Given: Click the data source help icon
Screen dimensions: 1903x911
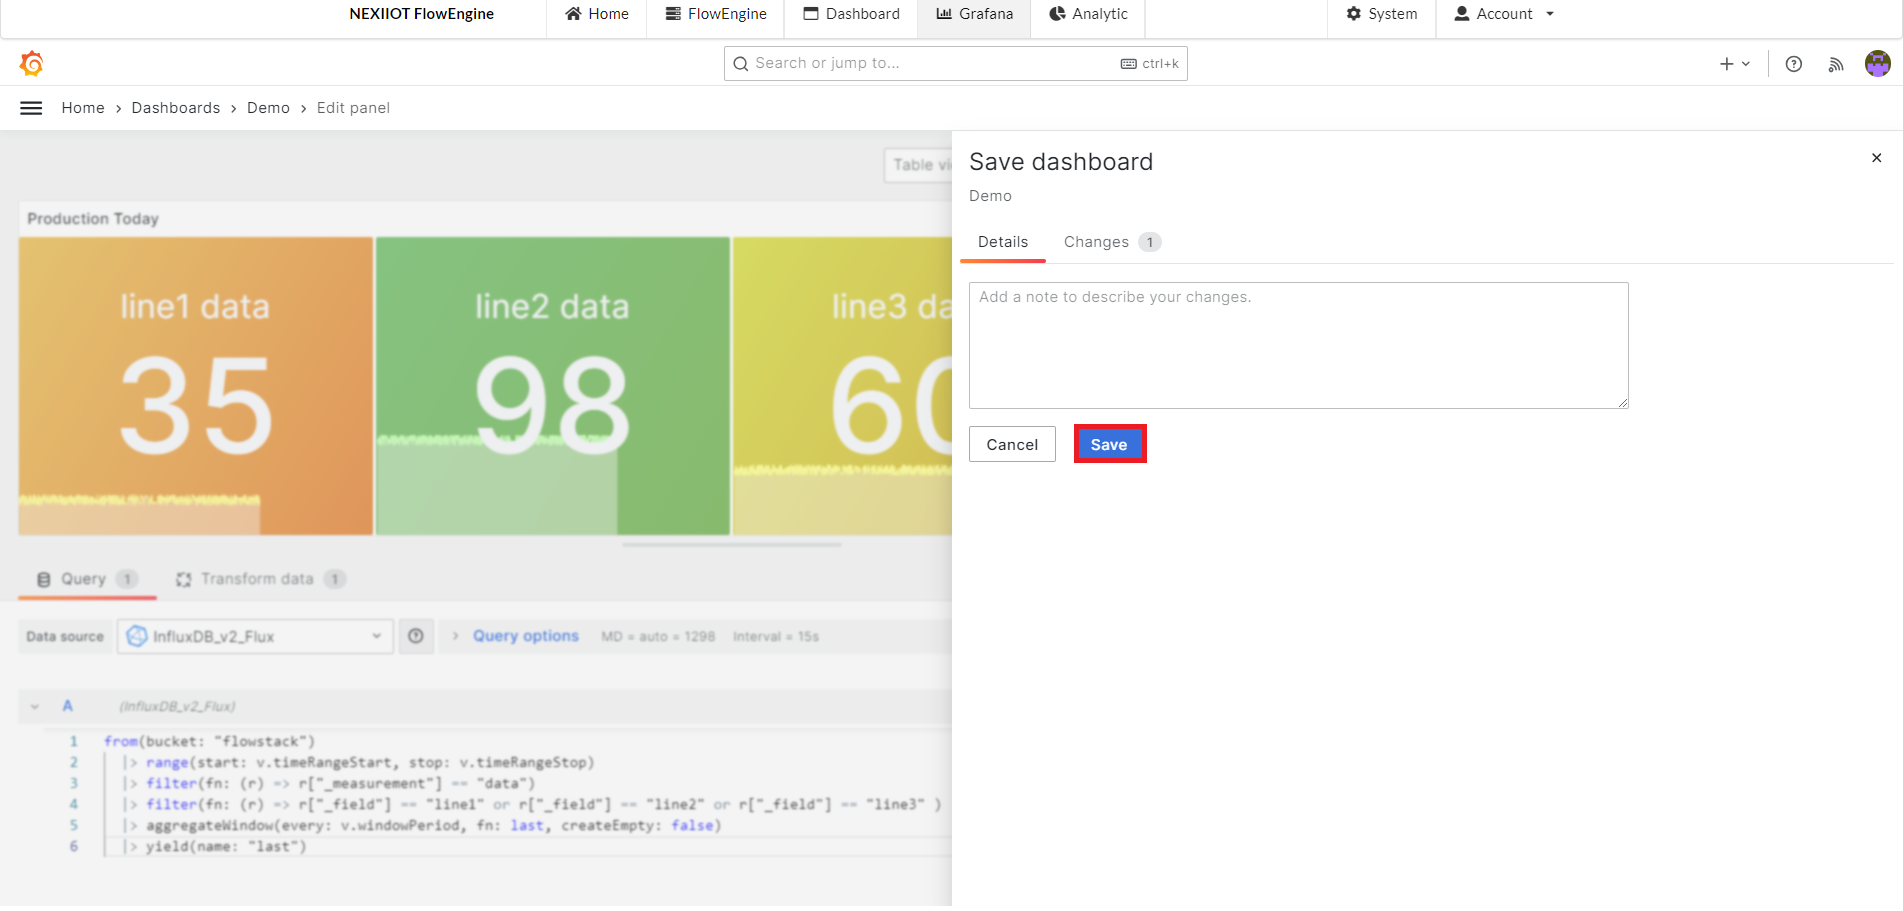Looking at the screenshot, I should coord(416,636).
